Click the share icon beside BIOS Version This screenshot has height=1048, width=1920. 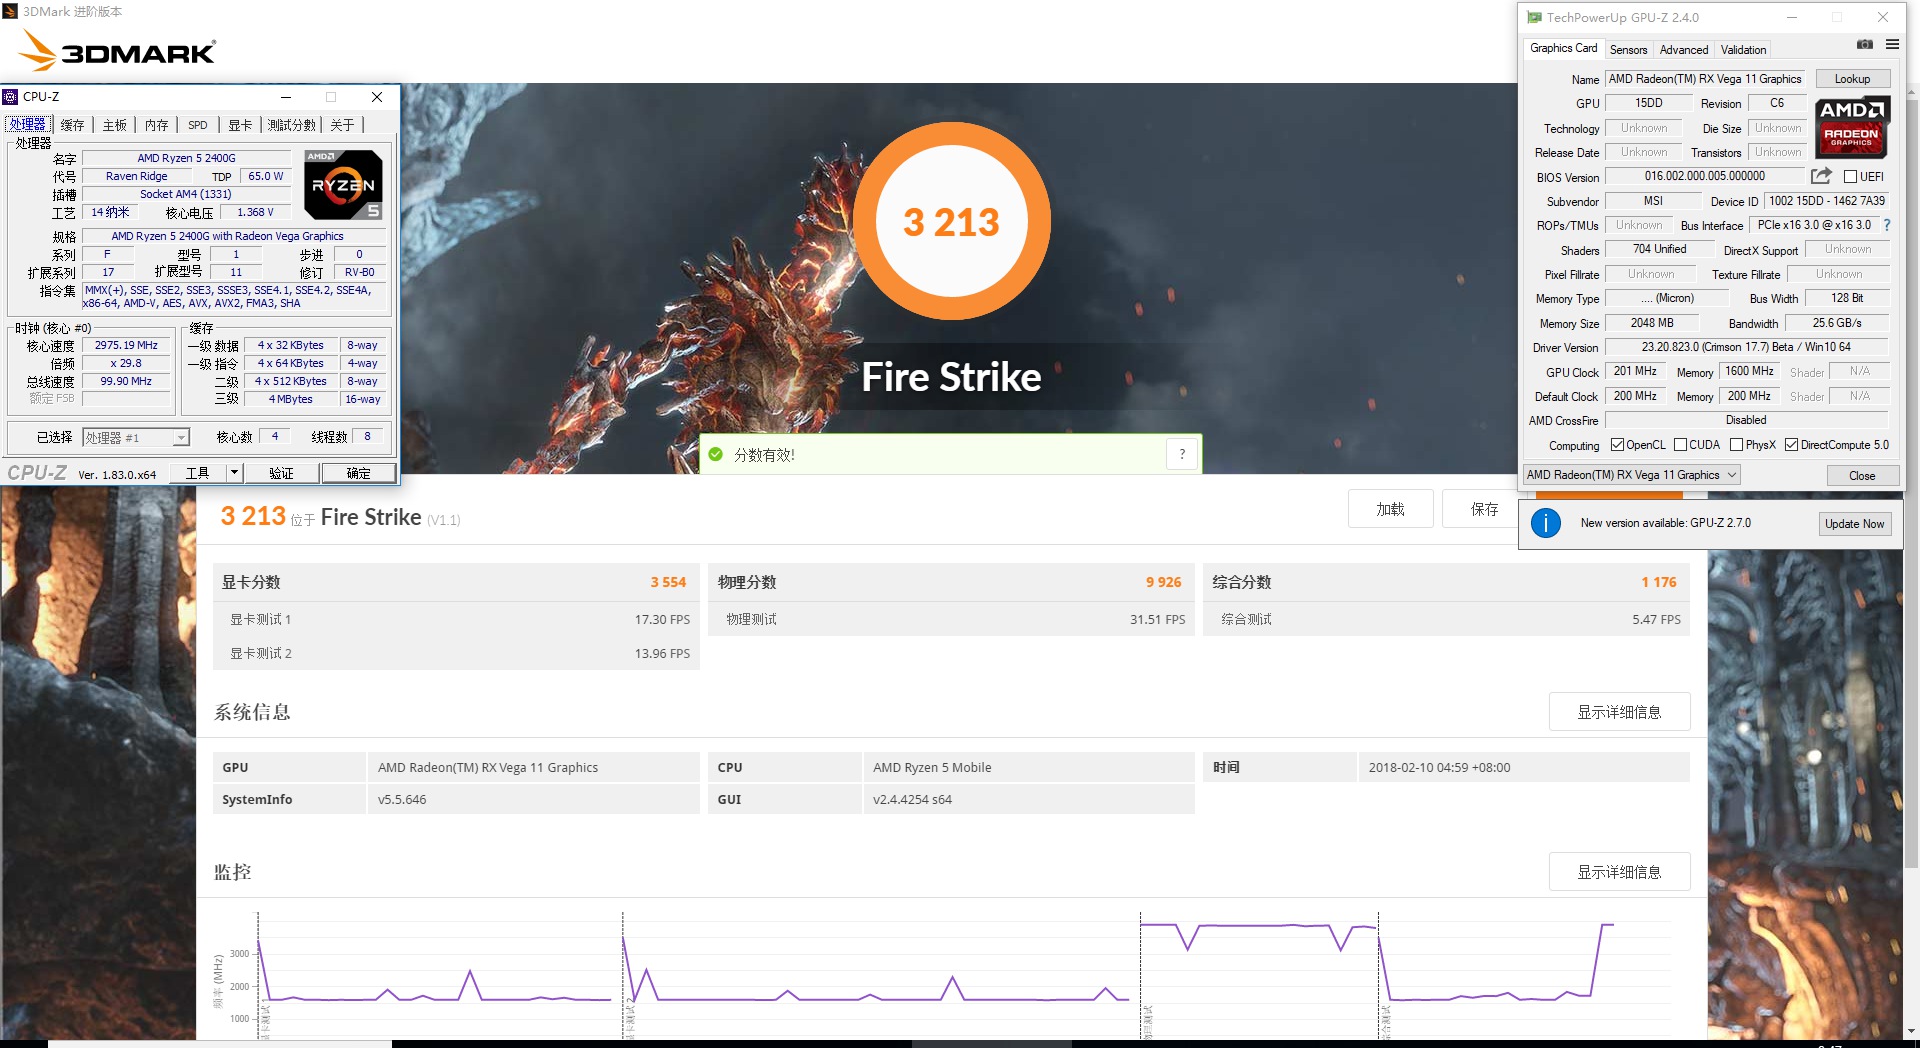coord(1822,176)
